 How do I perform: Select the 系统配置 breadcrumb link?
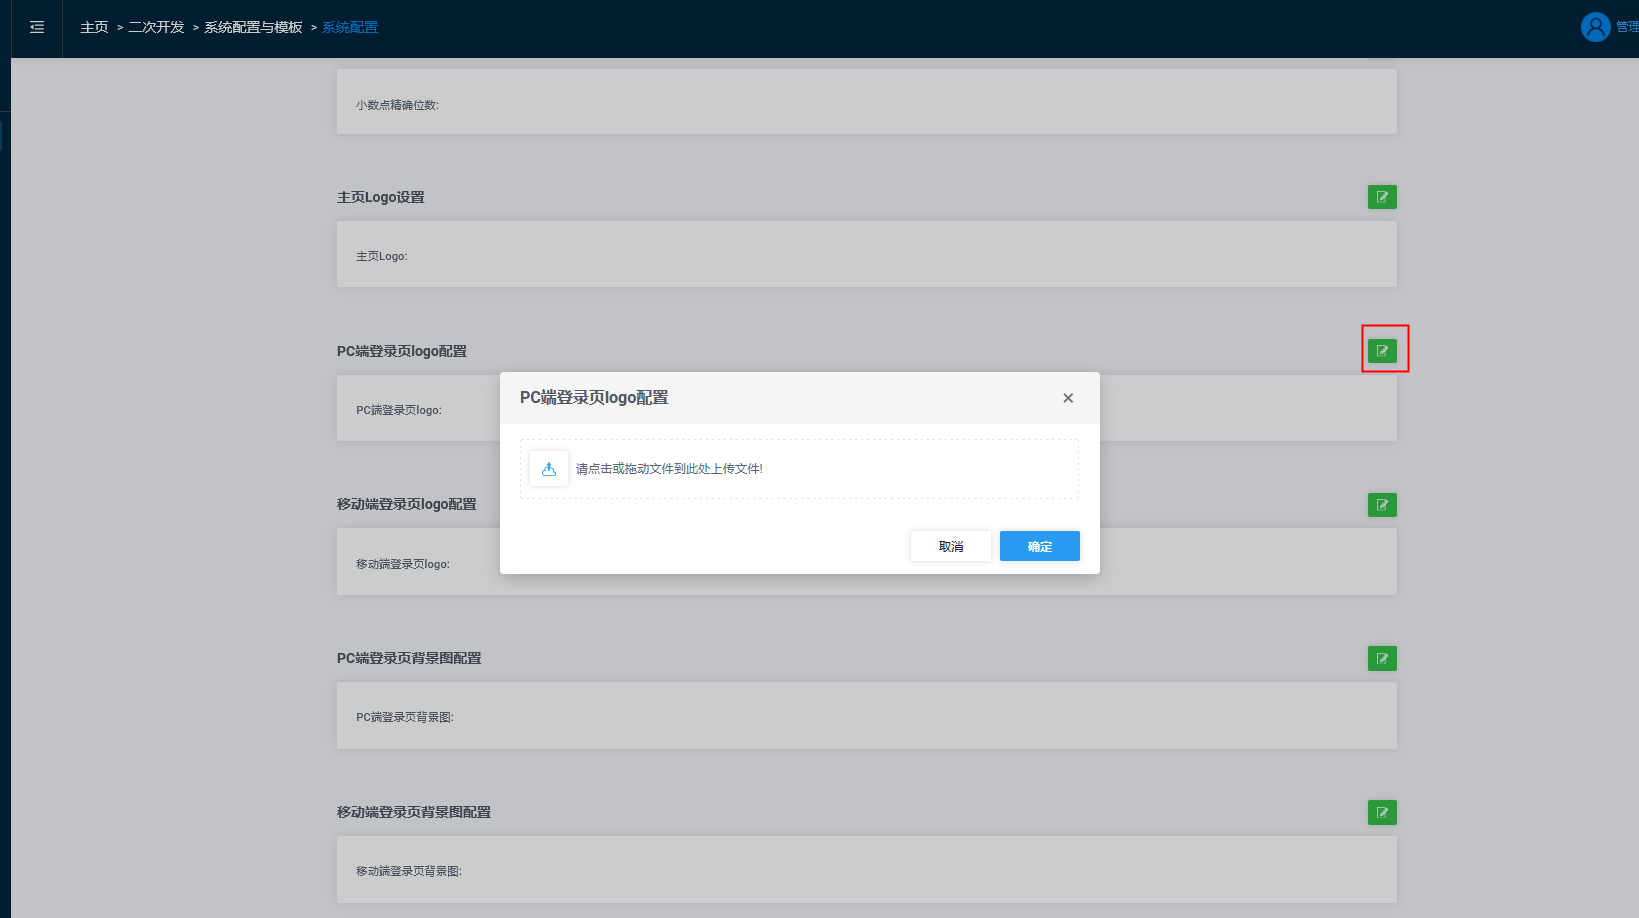[x=350, y=28]
